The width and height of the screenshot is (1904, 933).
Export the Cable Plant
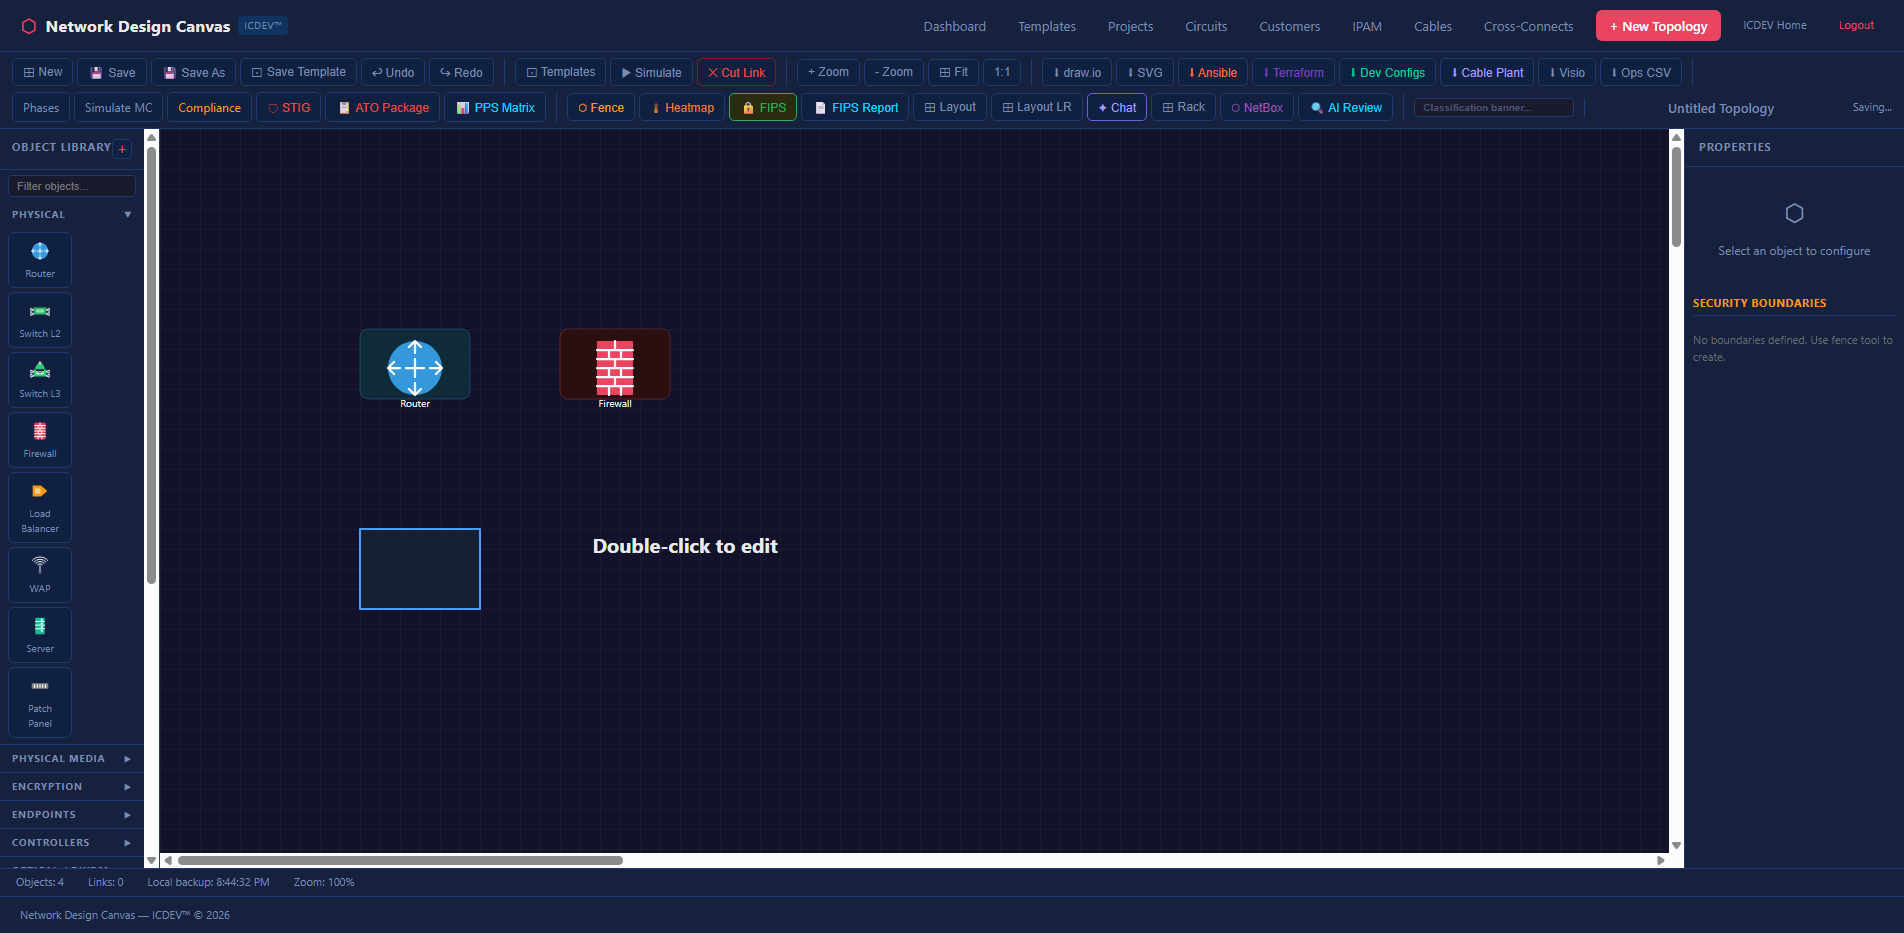click(x=1487, y=73)
